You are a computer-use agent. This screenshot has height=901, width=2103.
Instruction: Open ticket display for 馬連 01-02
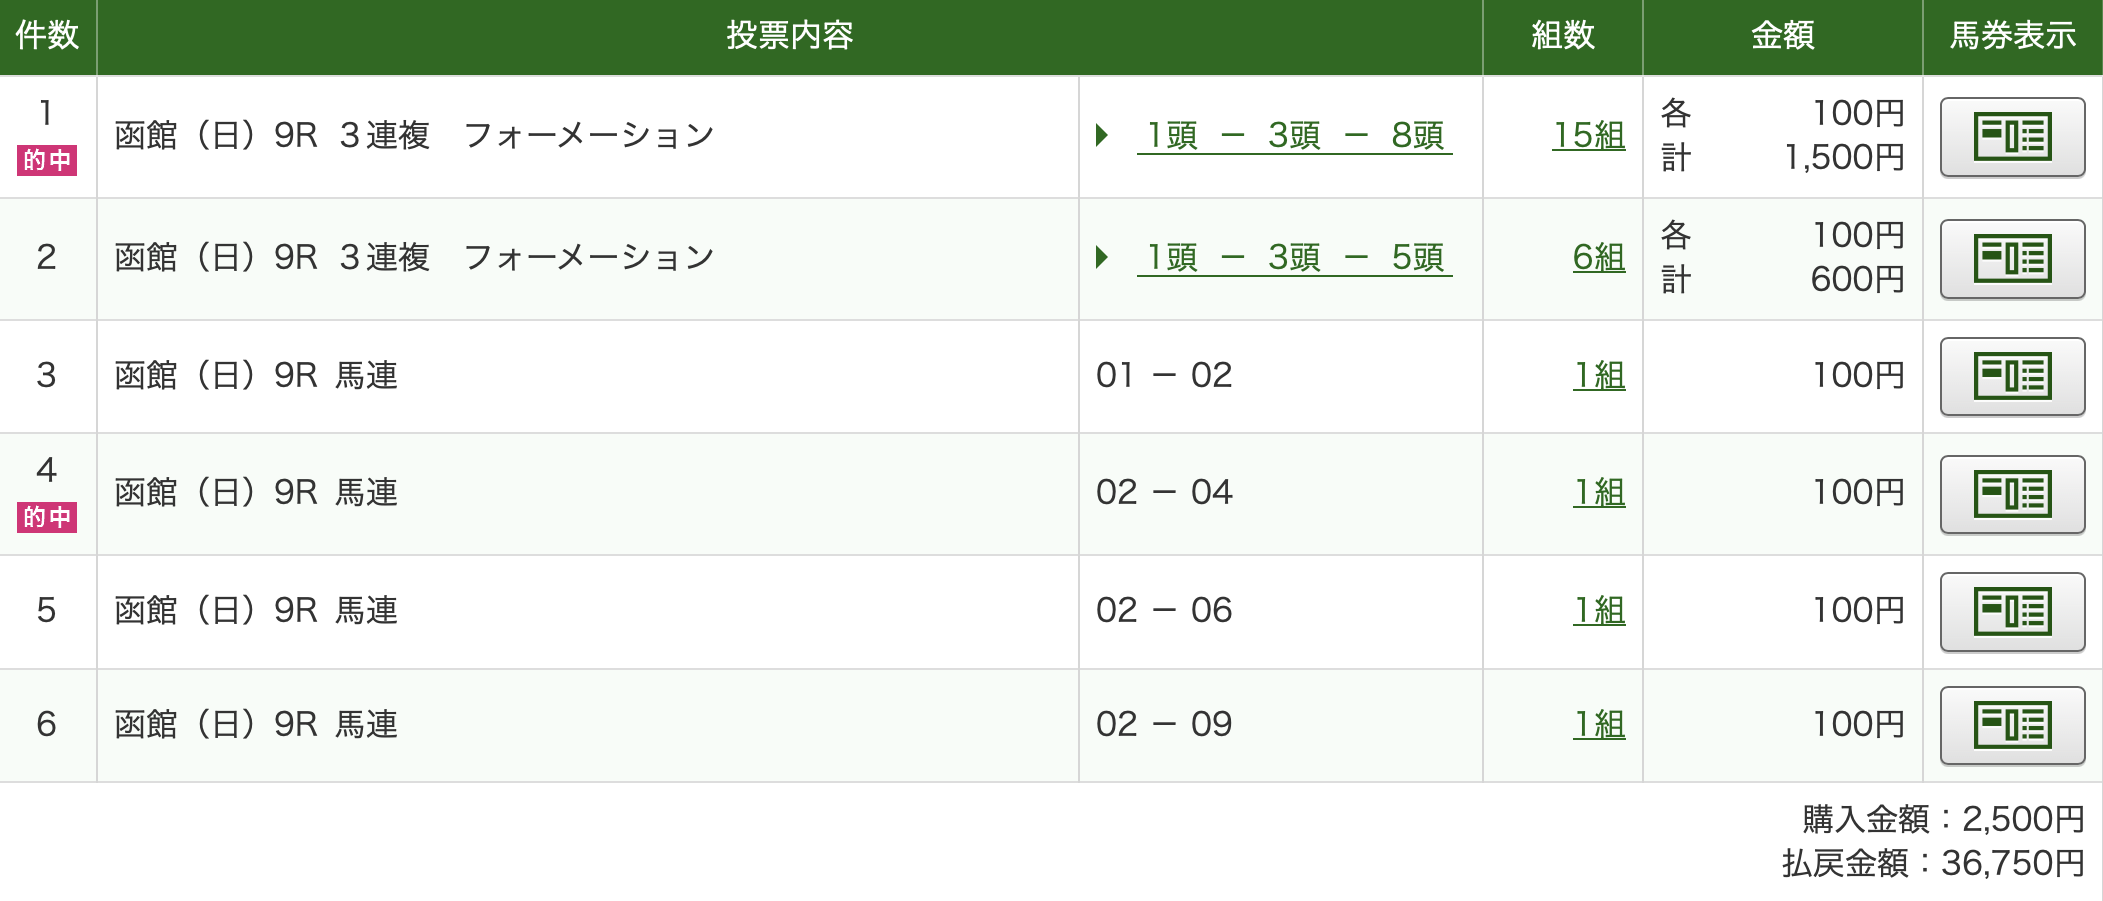pos(2012,376)
